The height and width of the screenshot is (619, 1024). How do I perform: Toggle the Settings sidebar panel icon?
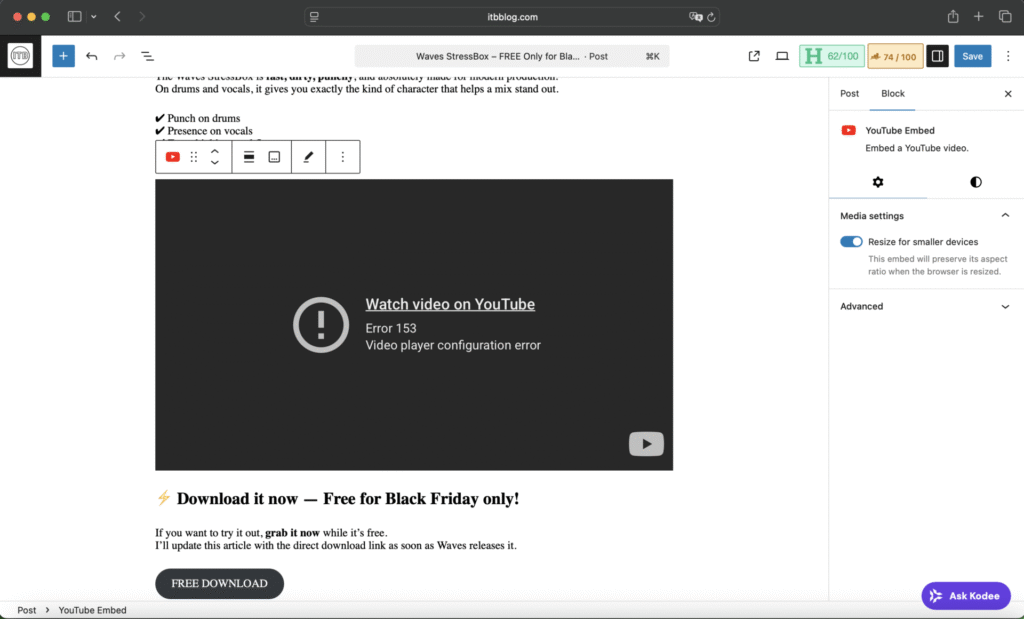pos(936,55)
